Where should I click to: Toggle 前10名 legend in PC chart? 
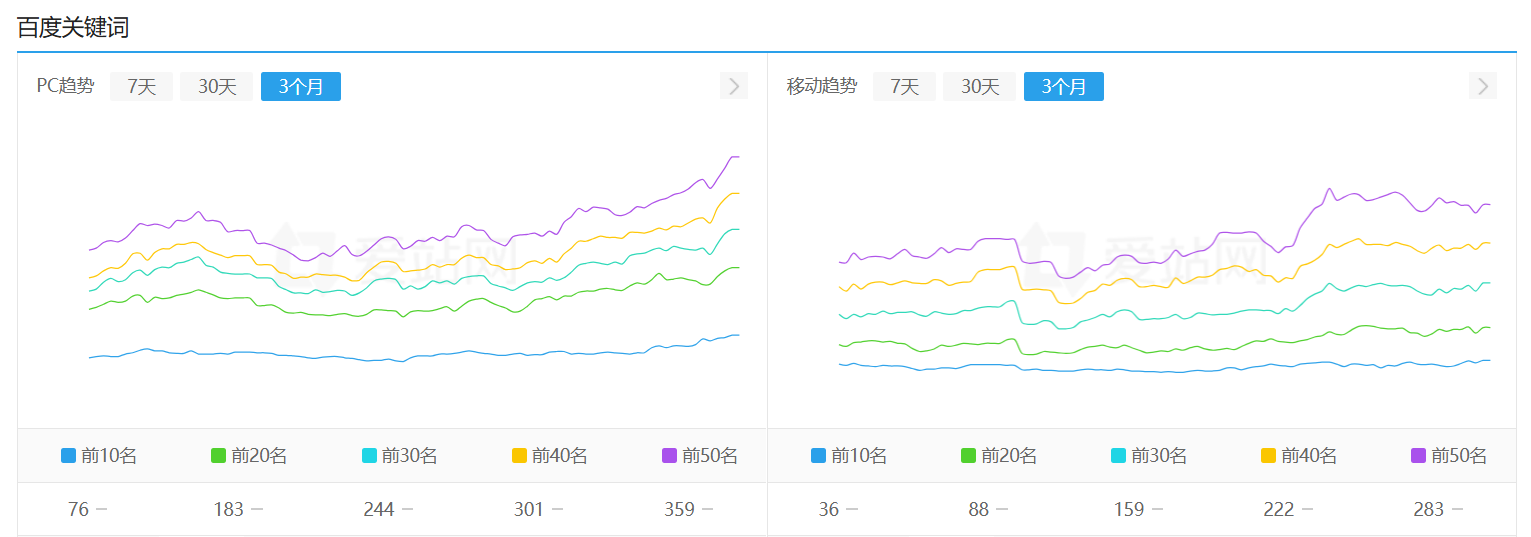(x=98, y=456)
